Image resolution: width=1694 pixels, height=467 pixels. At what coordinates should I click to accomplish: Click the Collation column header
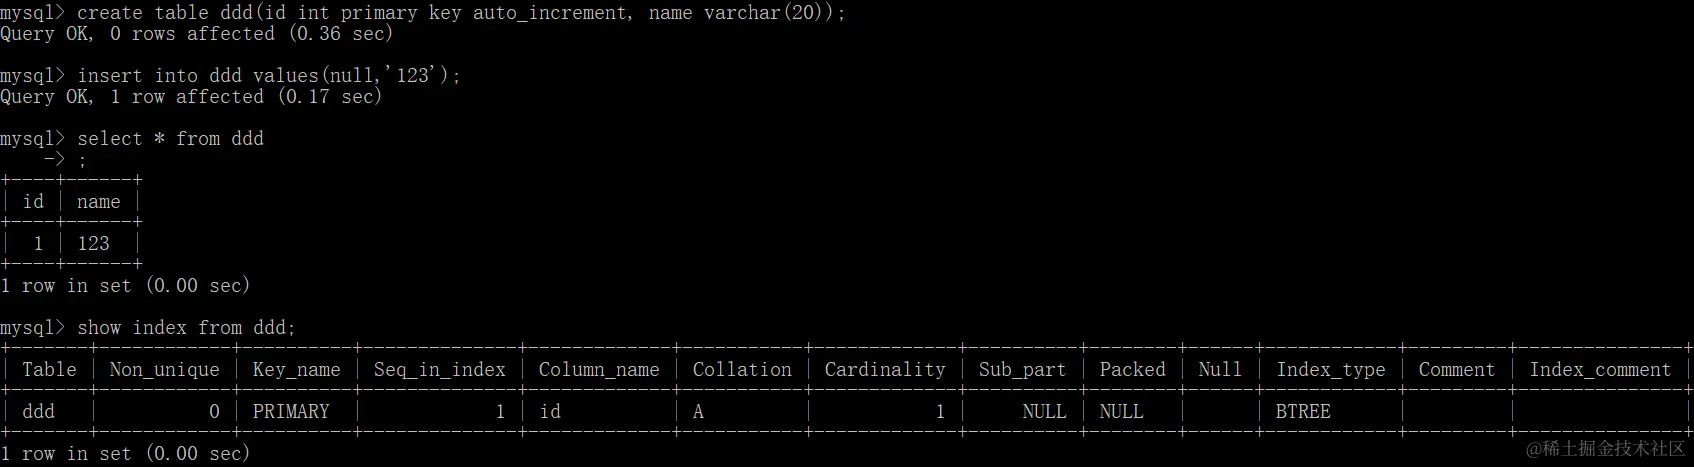(741, 369)
